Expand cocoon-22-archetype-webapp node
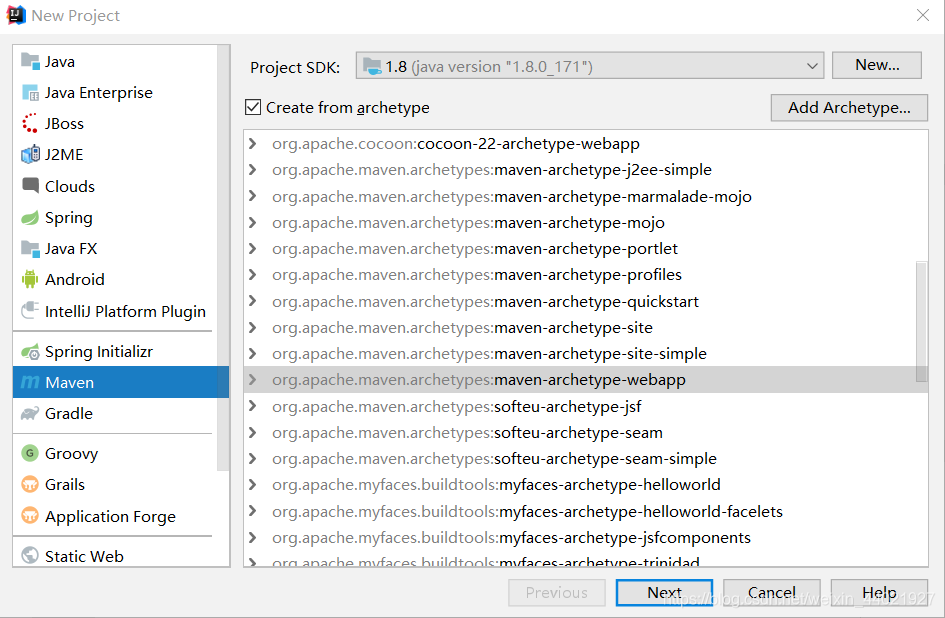 tap(253, 143)
